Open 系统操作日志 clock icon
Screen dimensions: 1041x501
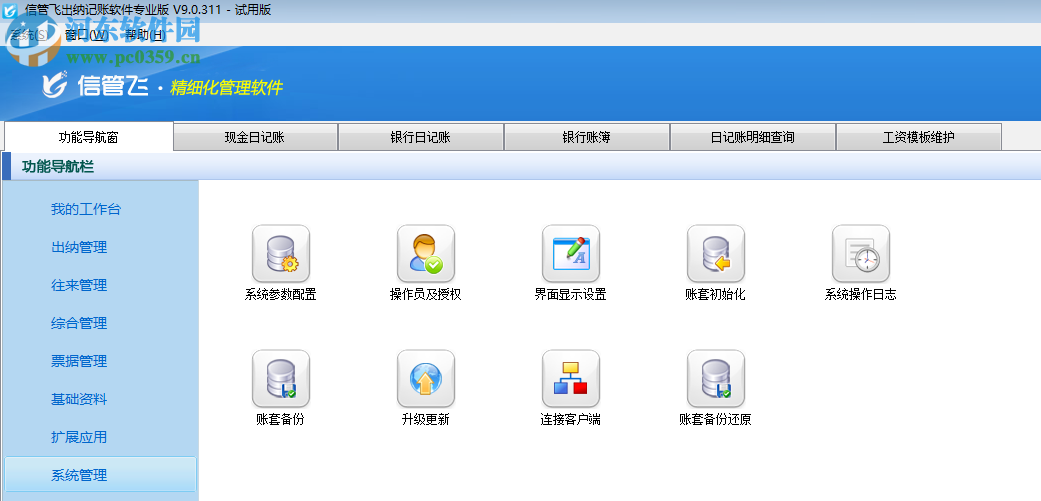point(860,253)
